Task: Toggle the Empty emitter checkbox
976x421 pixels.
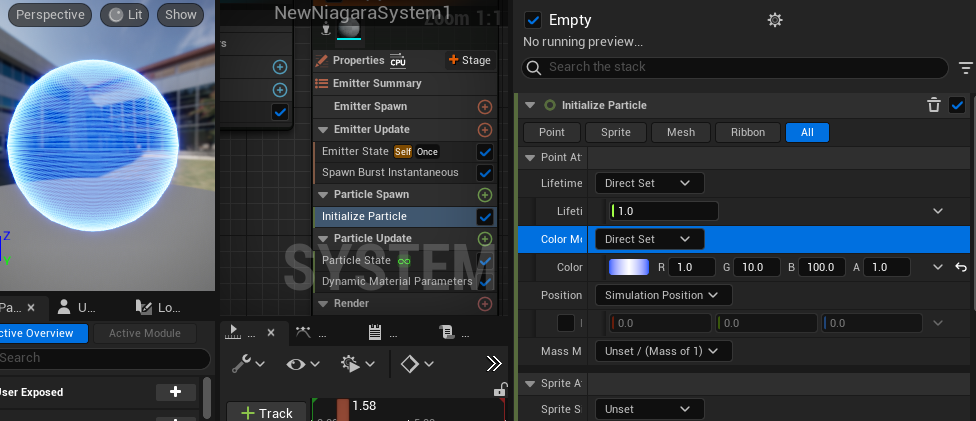Action: tap(533, 20)
